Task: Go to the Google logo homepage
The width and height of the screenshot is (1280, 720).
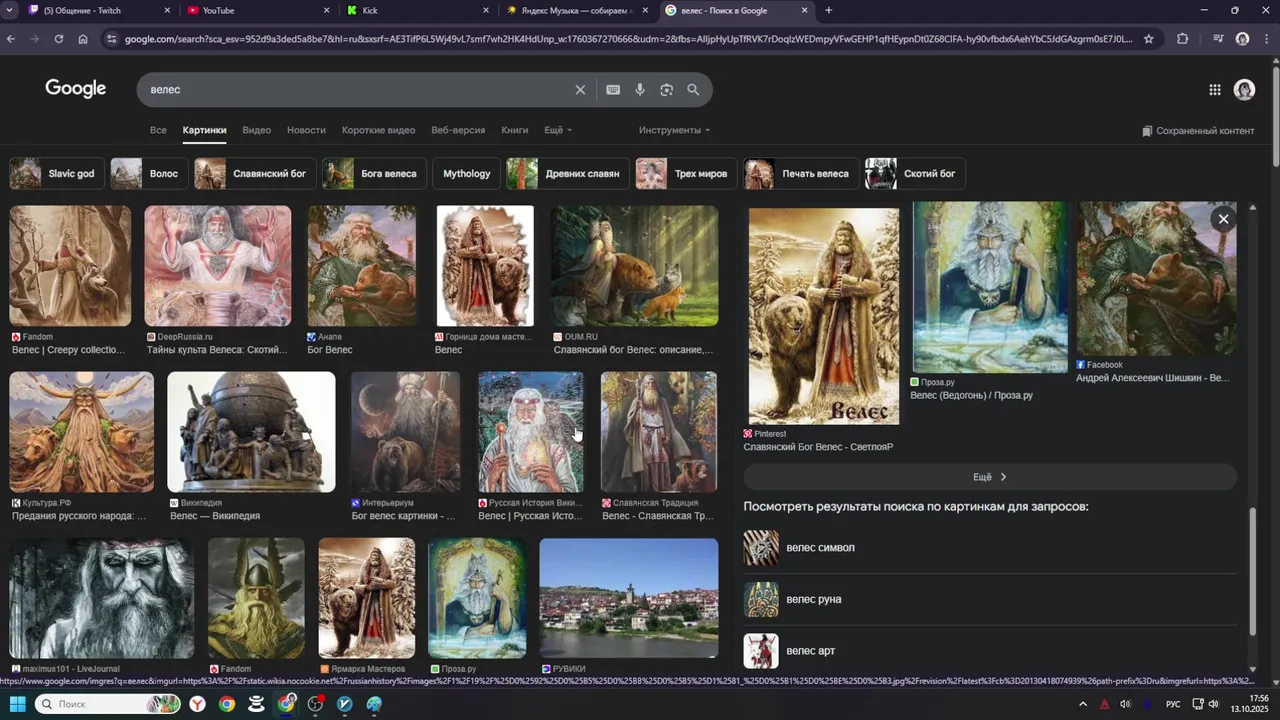Action: 76,89
